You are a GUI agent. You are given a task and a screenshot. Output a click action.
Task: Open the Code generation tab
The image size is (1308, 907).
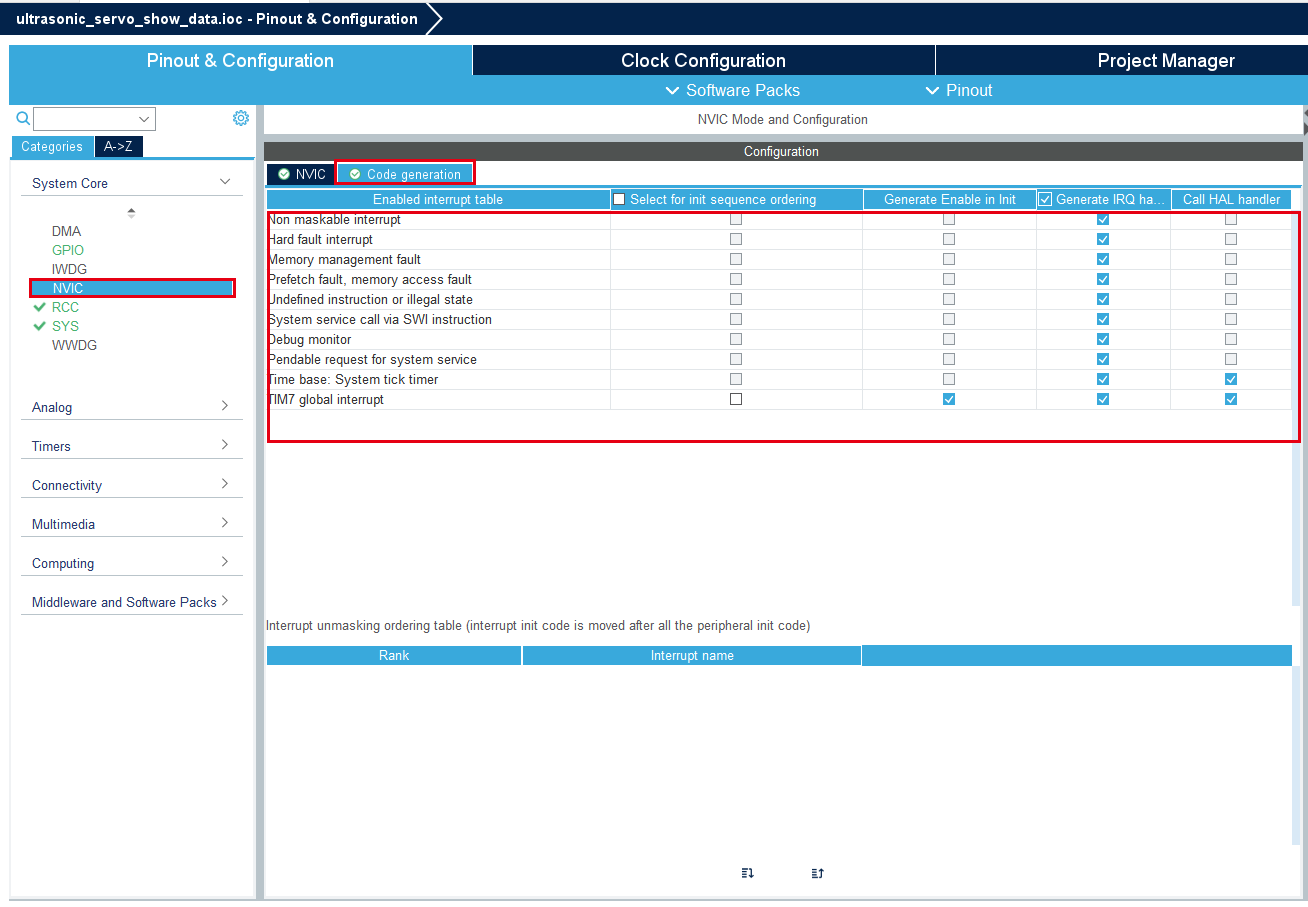405,174
